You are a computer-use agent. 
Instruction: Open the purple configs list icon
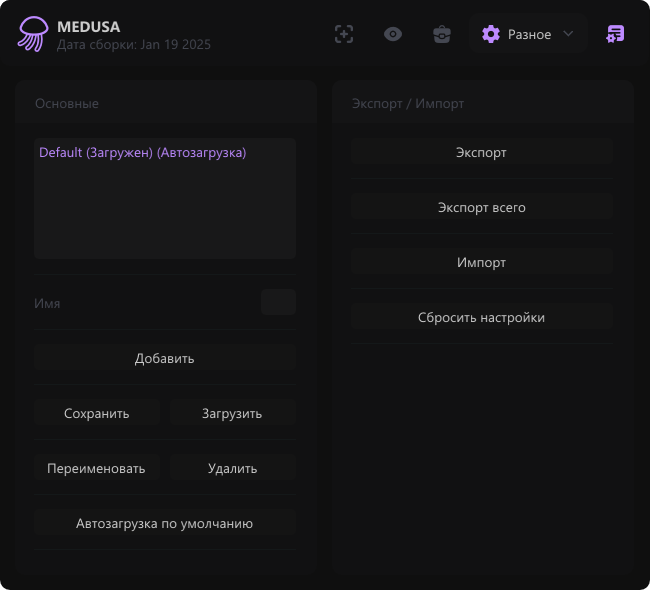(616, 34)
